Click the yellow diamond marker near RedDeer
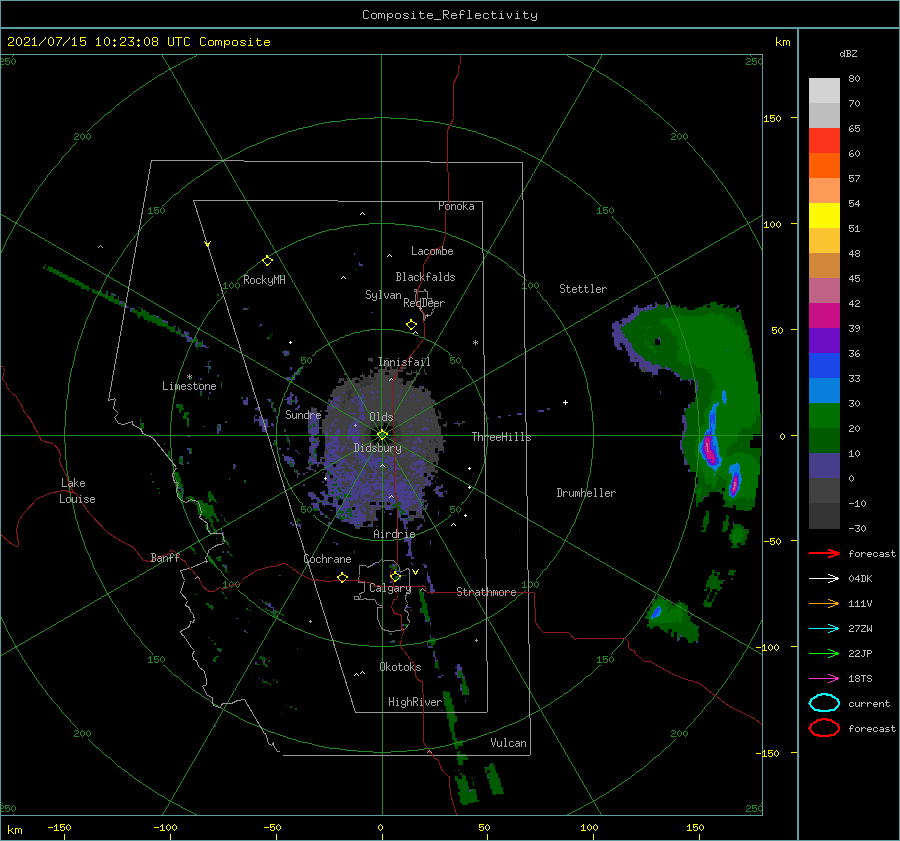 coord(412,325)
